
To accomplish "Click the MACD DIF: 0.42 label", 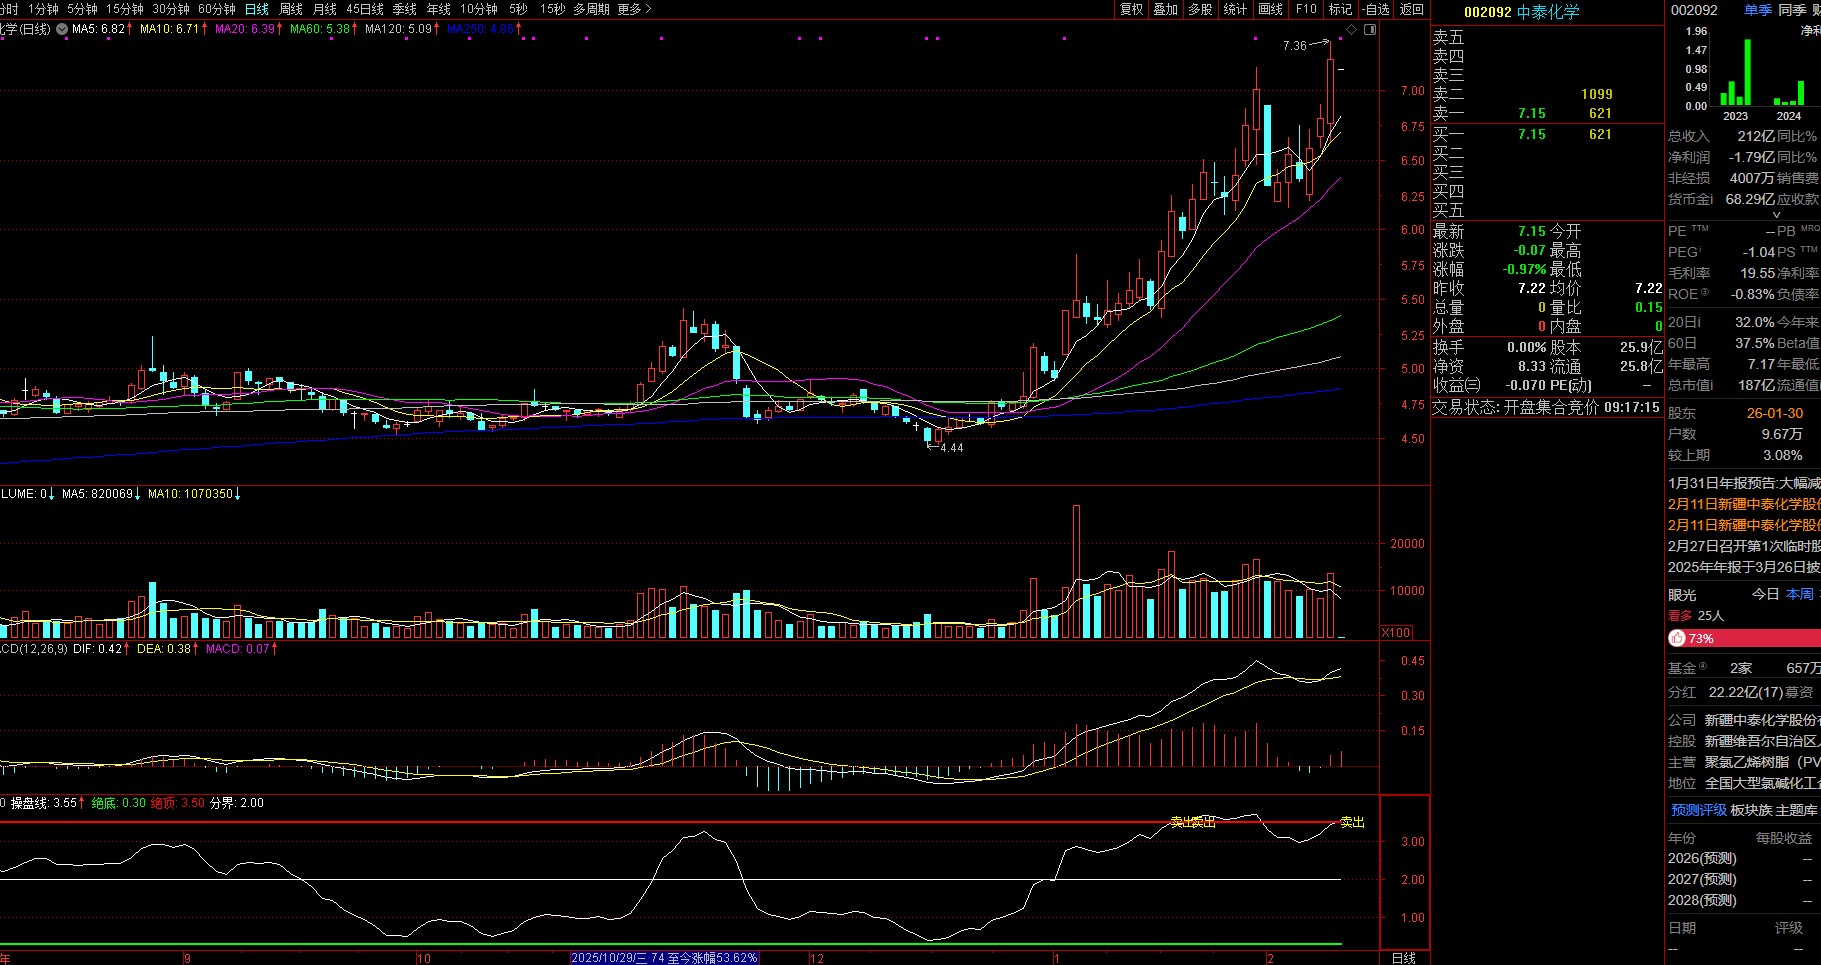I will click(101, 649).
